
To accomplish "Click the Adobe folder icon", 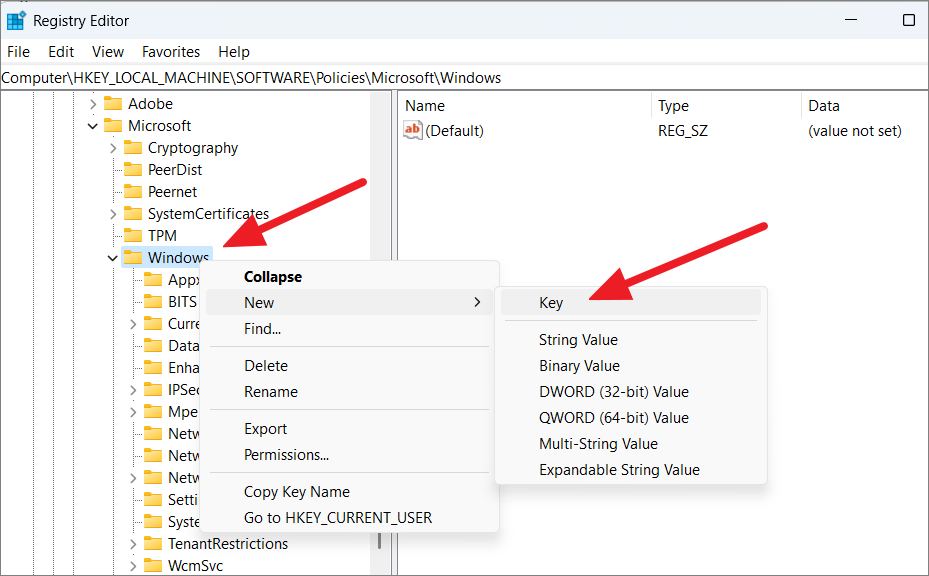I will click(113, 104).
